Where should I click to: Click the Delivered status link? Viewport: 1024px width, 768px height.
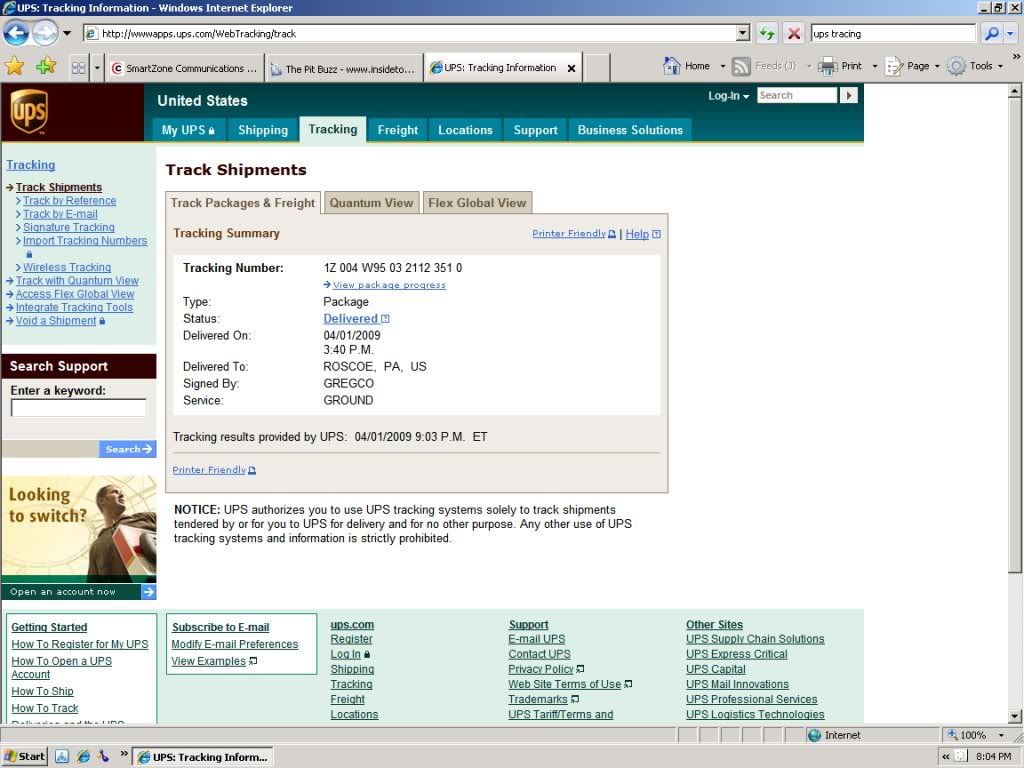[x=351, y=319]
